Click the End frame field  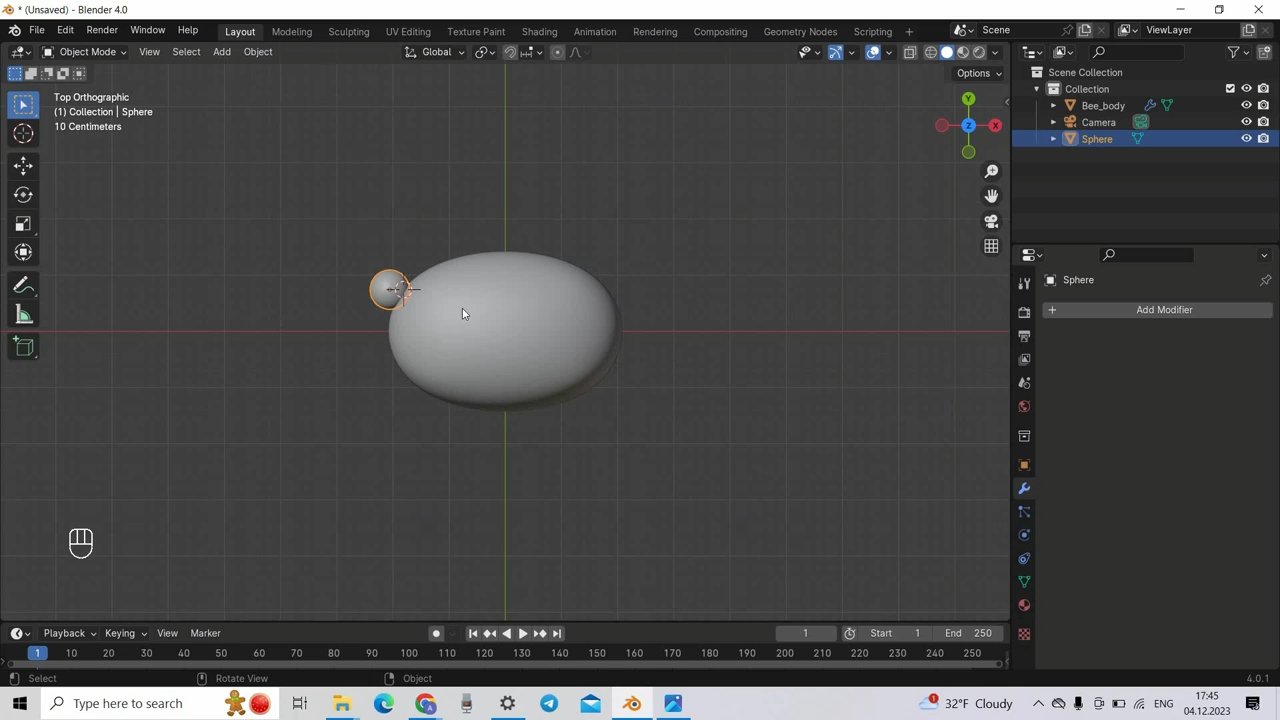(968, 633)
